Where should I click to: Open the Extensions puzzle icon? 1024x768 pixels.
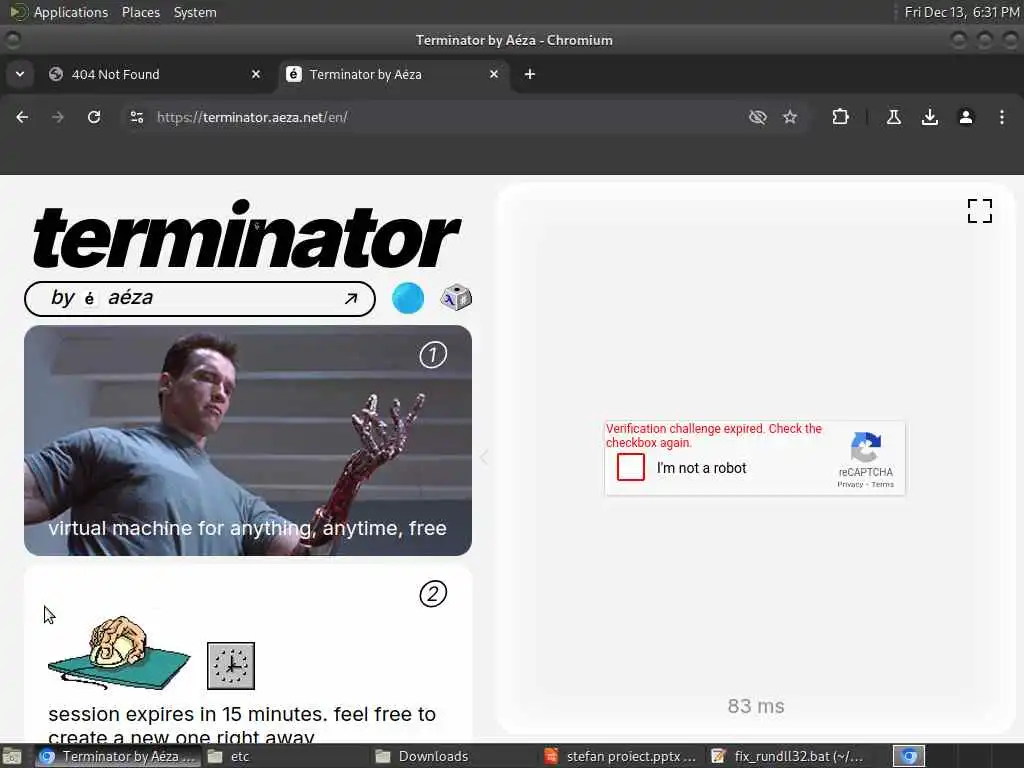pyautogui.click(x=840, y=117)
